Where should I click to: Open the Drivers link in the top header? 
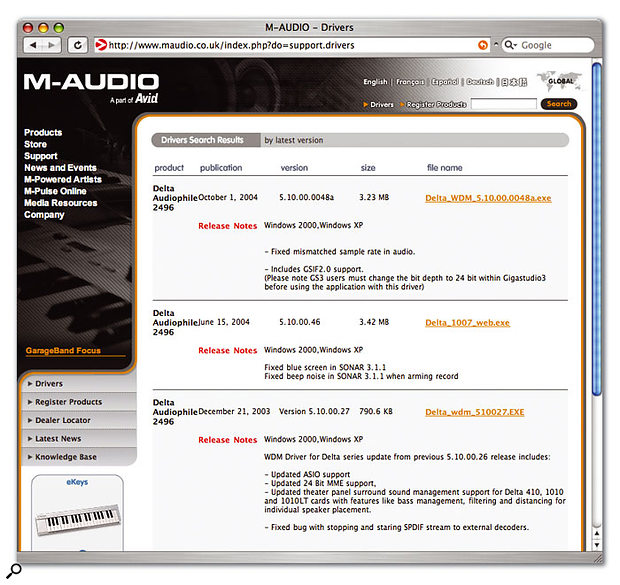pyautogui.click(x=382, y=104)
